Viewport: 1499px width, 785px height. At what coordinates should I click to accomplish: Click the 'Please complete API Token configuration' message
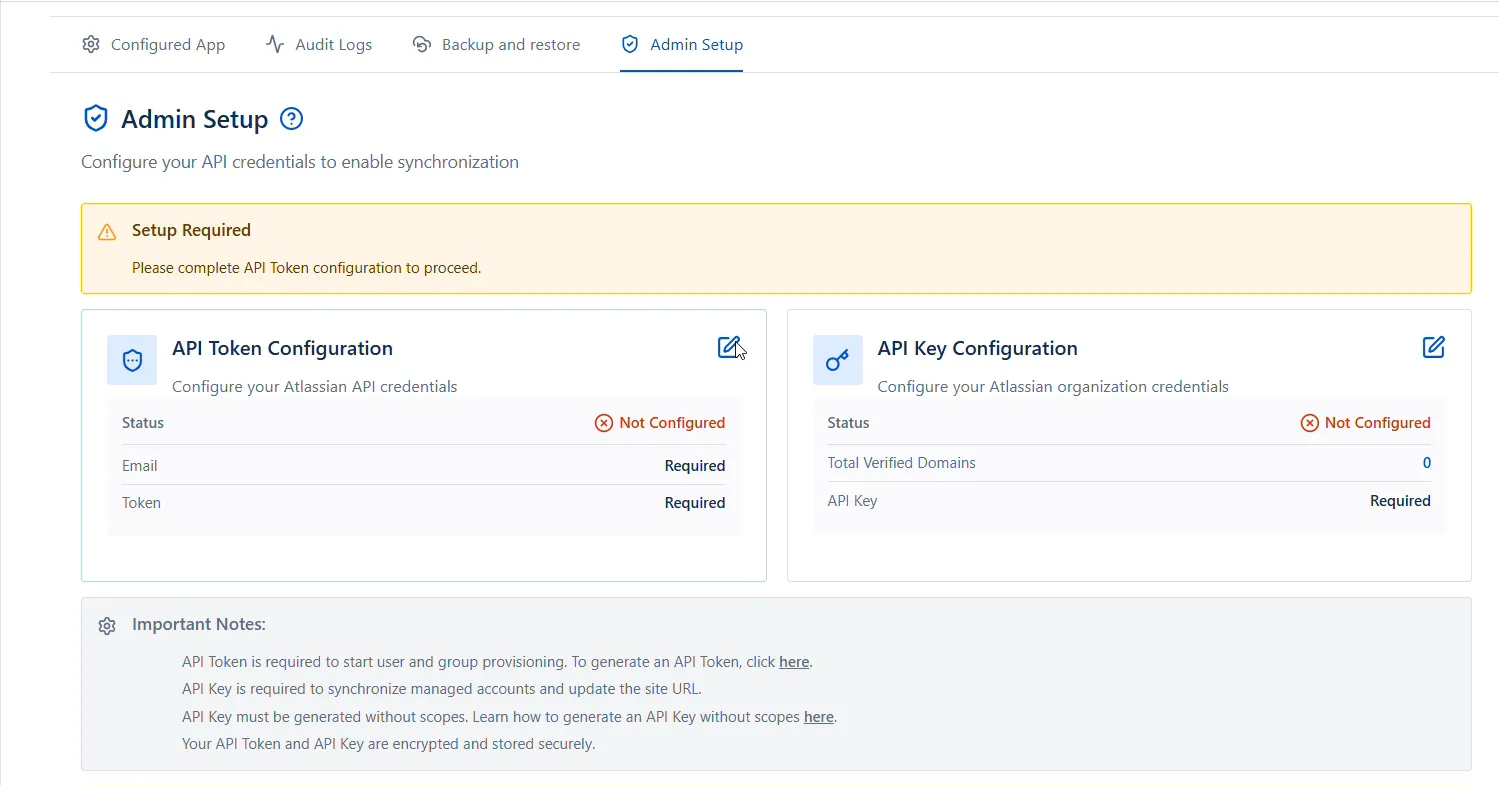click(307, 268)
